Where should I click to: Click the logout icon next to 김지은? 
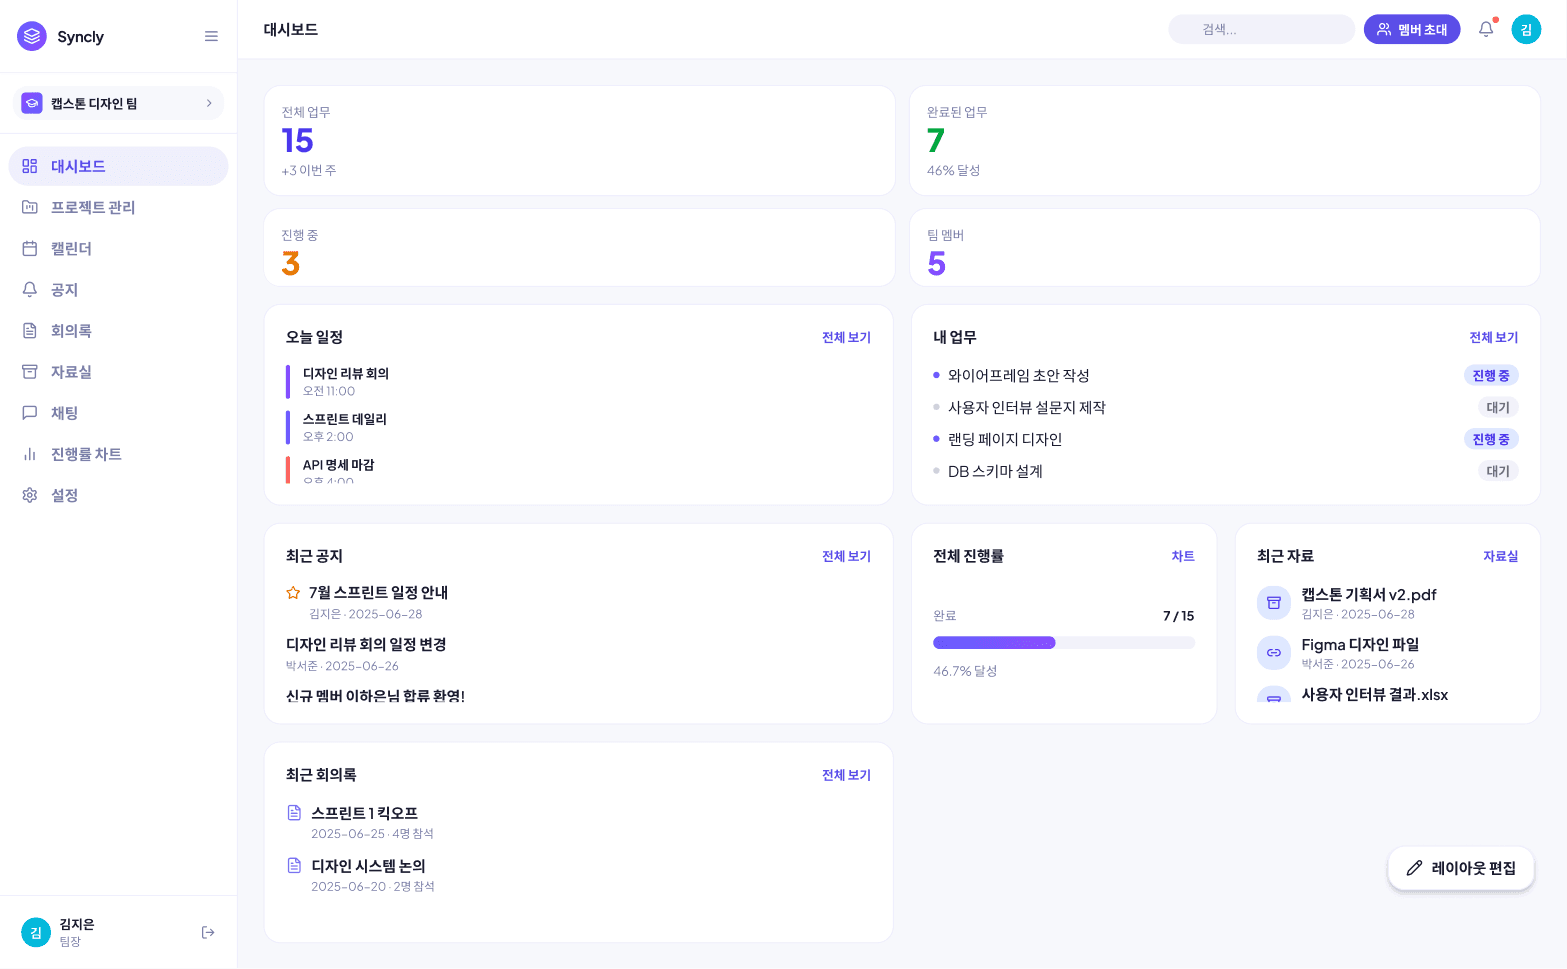tap(208, 932)
